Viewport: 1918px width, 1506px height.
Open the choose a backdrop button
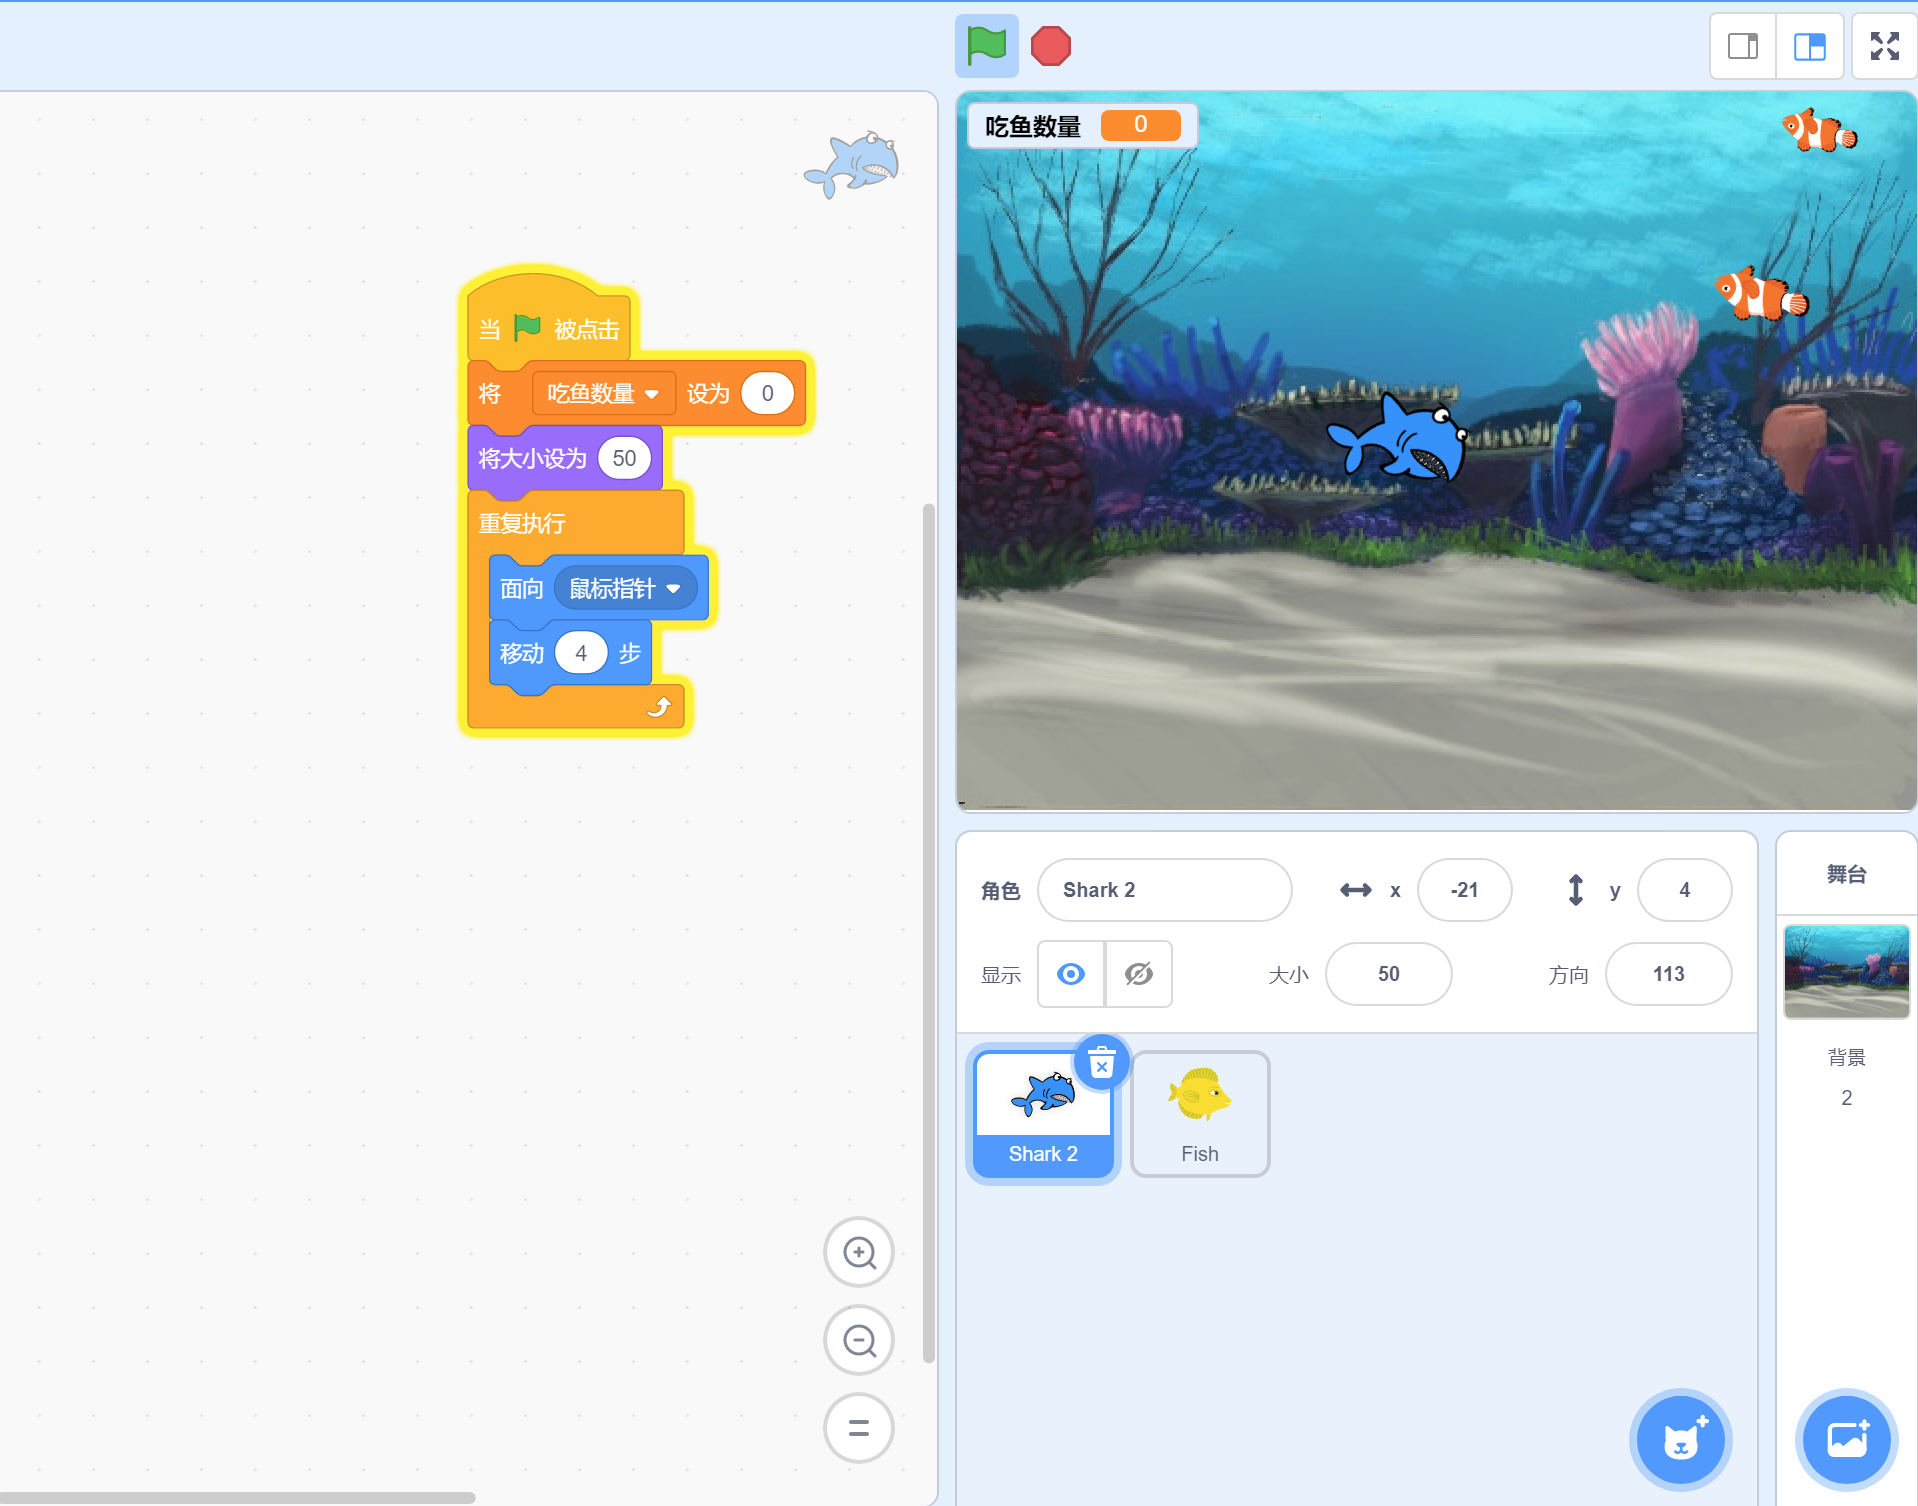pos(1846,1440)
